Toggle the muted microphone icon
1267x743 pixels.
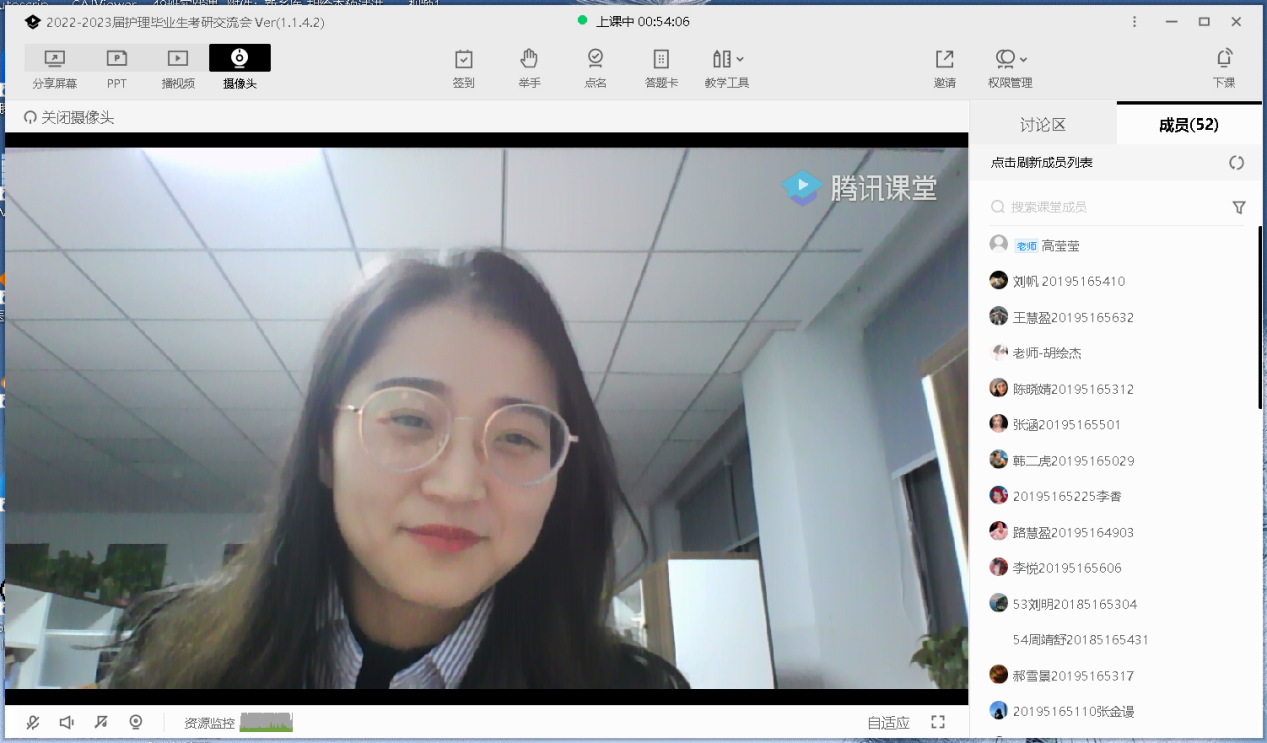pos(33,722)
